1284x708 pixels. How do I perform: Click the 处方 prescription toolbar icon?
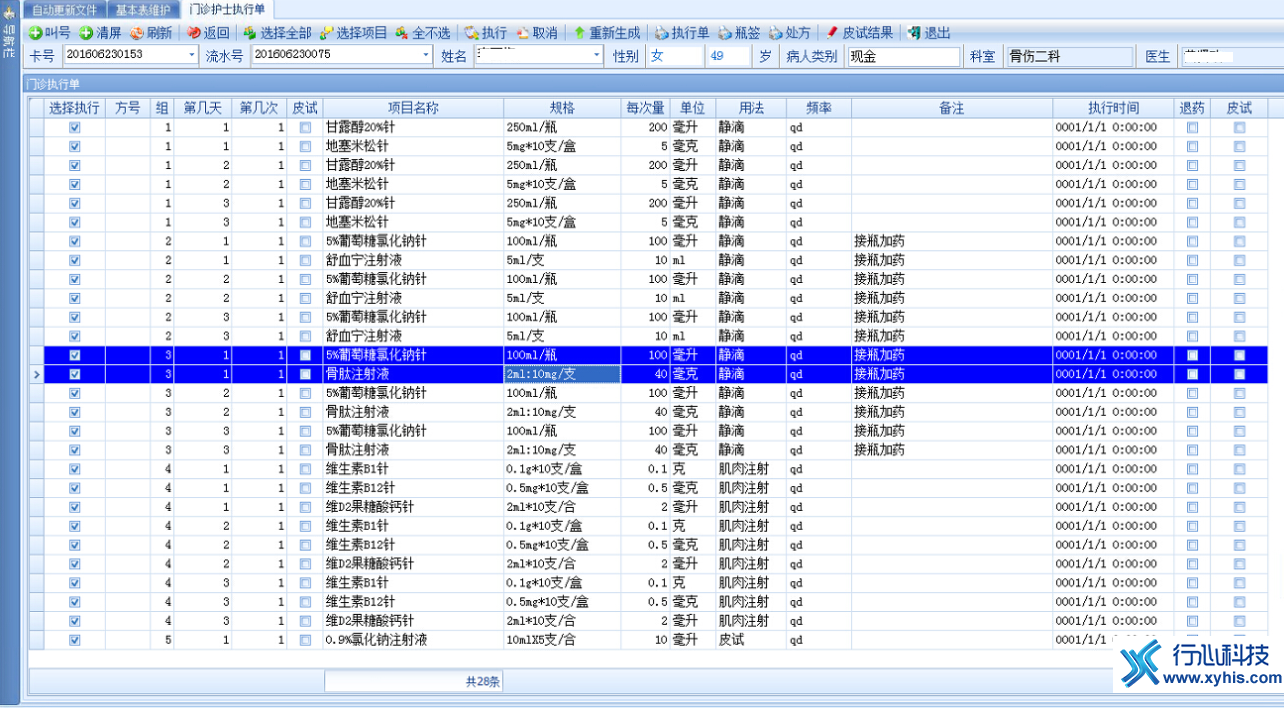point(776,33)
